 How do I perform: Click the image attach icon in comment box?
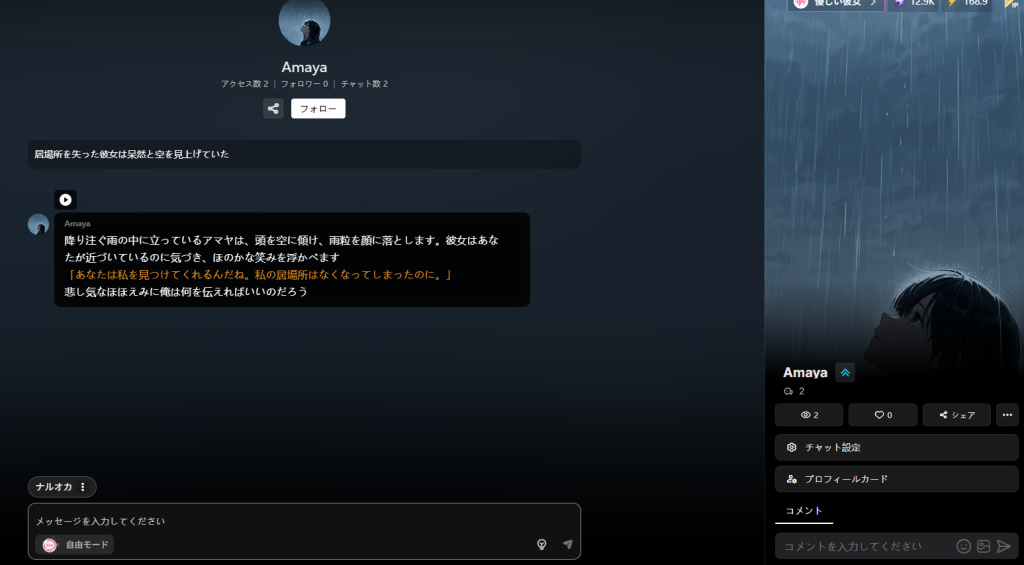[983, 546]
